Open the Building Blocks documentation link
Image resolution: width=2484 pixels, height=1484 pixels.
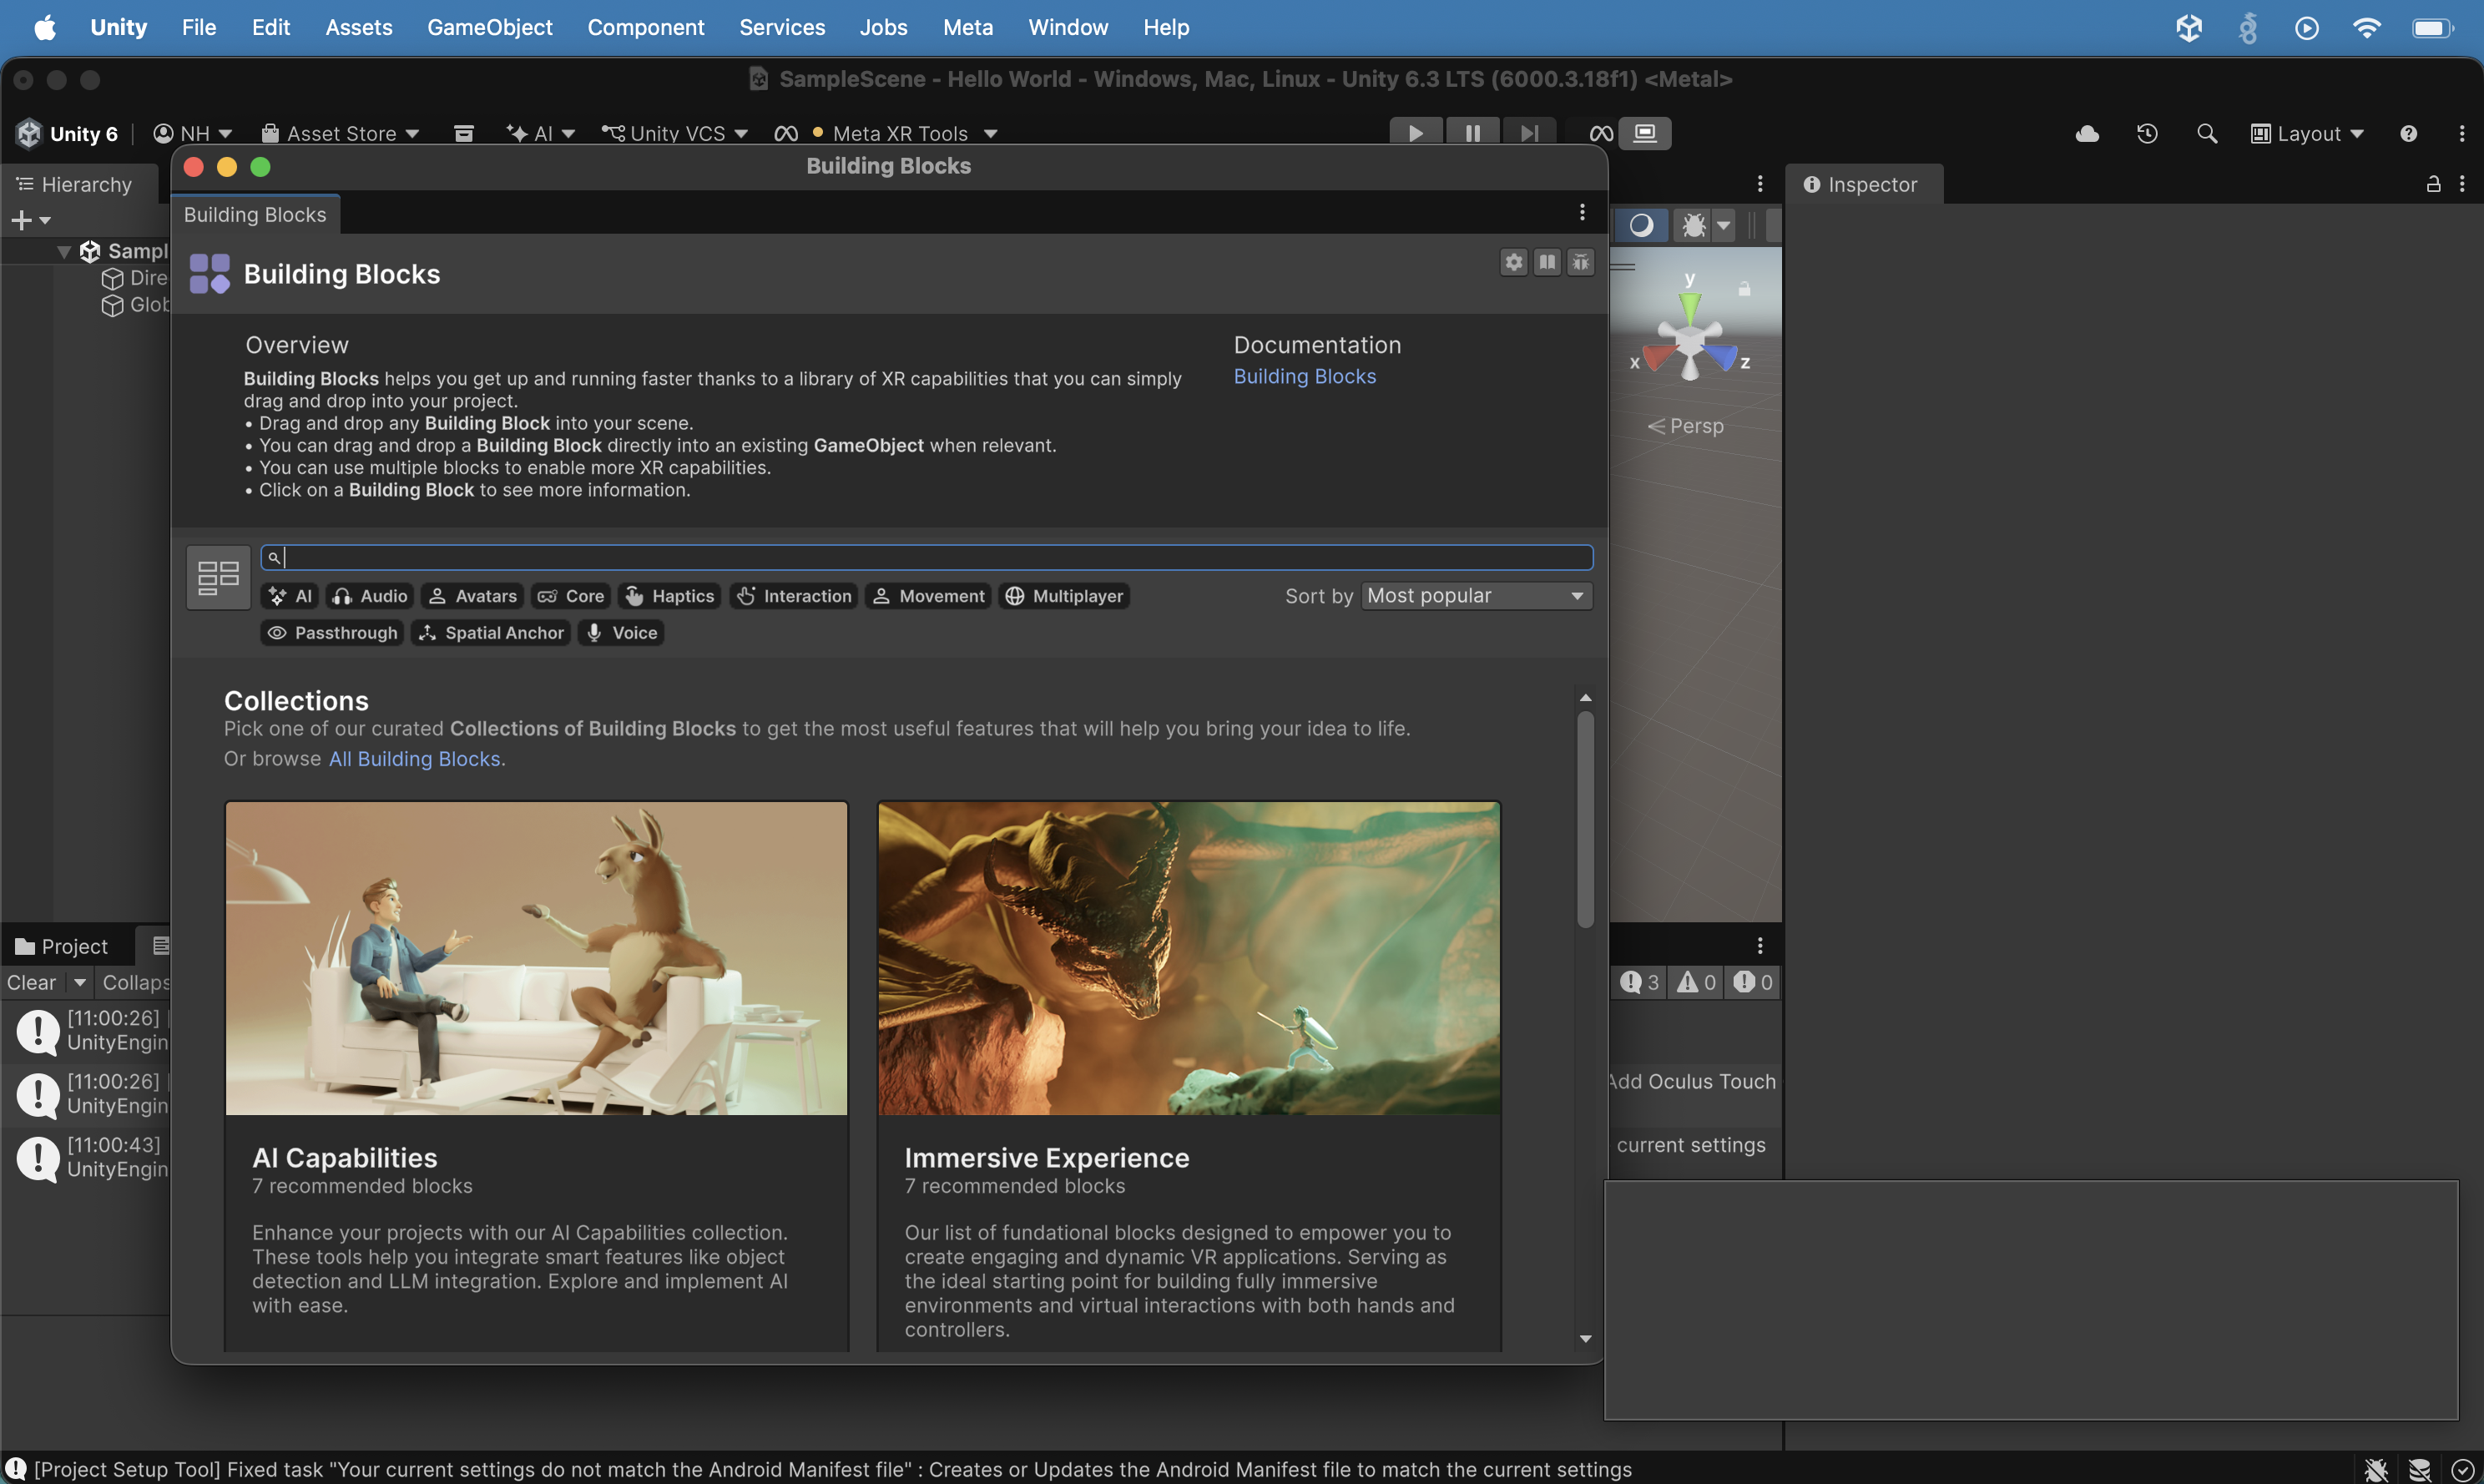(x=1305, y=376)
